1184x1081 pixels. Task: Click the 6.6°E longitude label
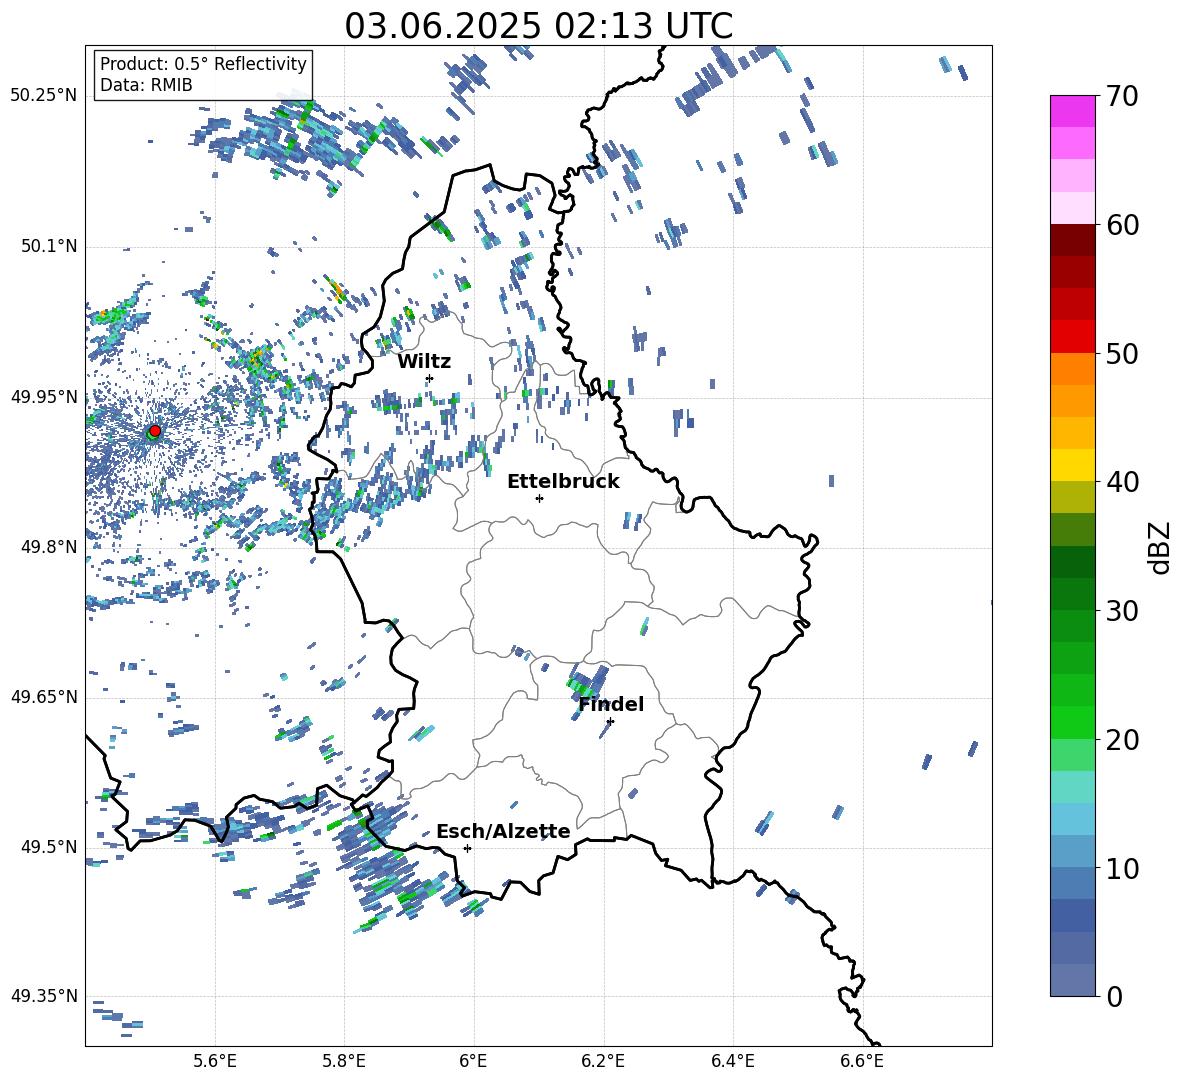pyautogui.click(x=862, y=1061)
